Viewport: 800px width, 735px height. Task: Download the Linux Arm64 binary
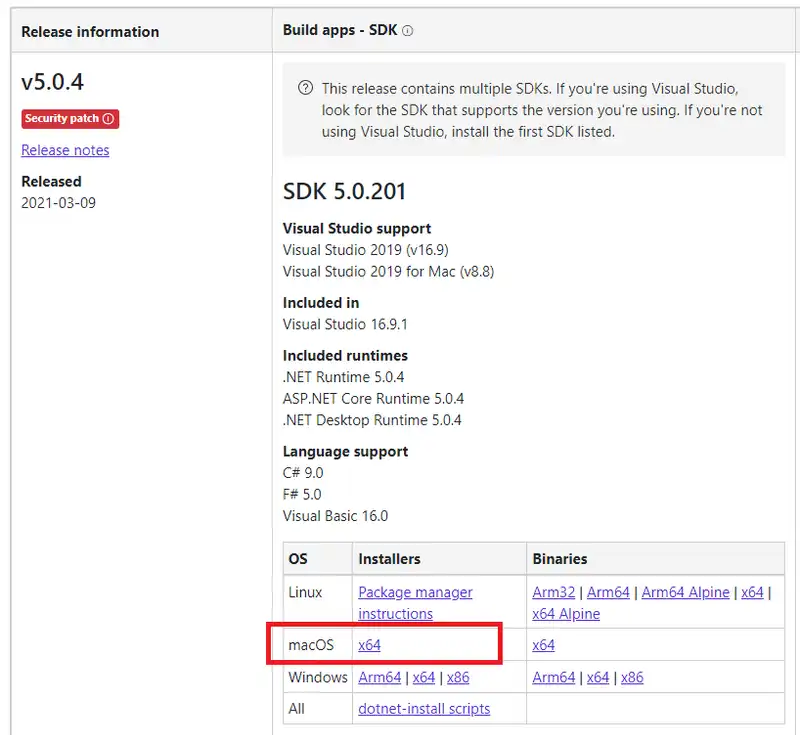(608, 592)
